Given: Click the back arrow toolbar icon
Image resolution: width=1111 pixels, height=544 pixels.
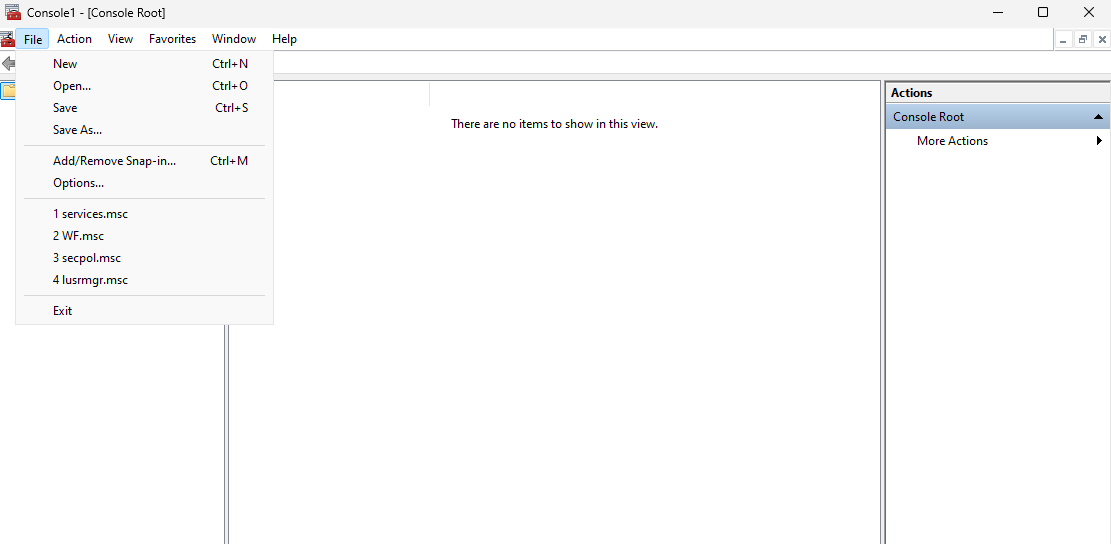Looking at the screenshot, I should tap(8, 64).
